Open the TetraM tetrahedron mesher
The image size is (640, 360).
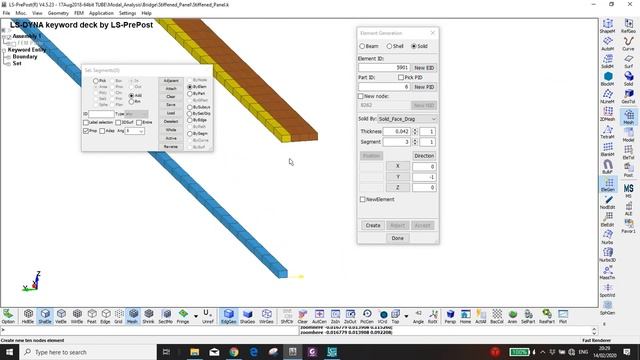pyautogui.click(x=607, y=131)
